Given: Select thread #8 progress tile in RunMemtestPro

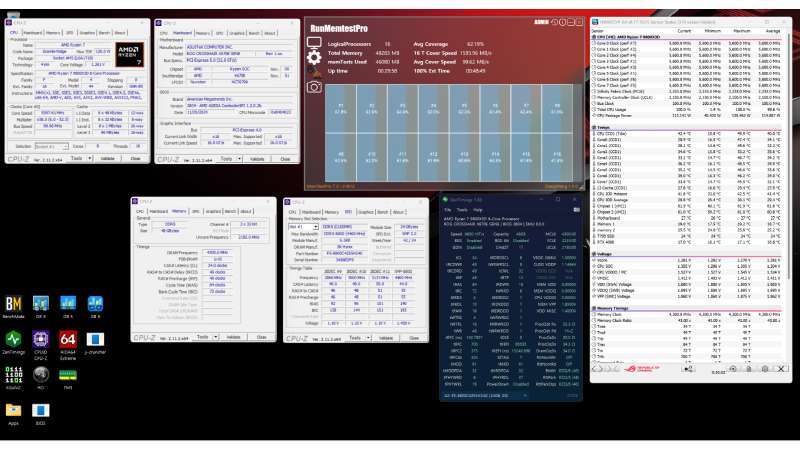Looking at the screenshot, I should pos(557,109).
